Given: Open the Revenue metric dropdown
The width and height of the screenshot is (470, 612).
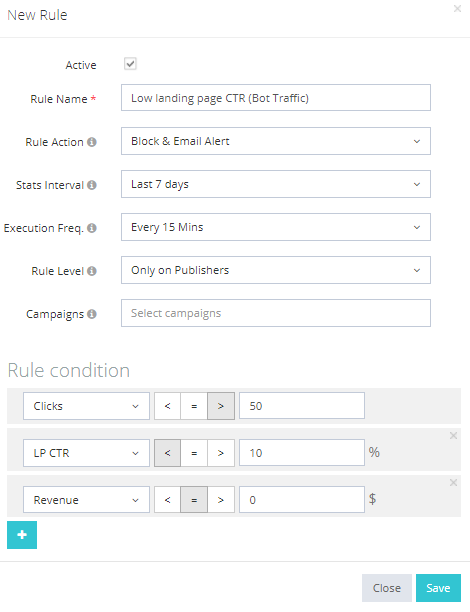Looking at the screenshot, I should click(86, 500).
